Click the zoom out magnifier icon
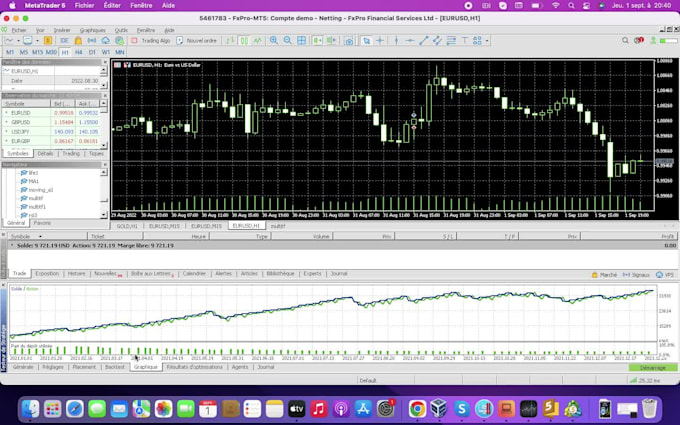This screenshot has height=425, width=680. click(287, 40)
